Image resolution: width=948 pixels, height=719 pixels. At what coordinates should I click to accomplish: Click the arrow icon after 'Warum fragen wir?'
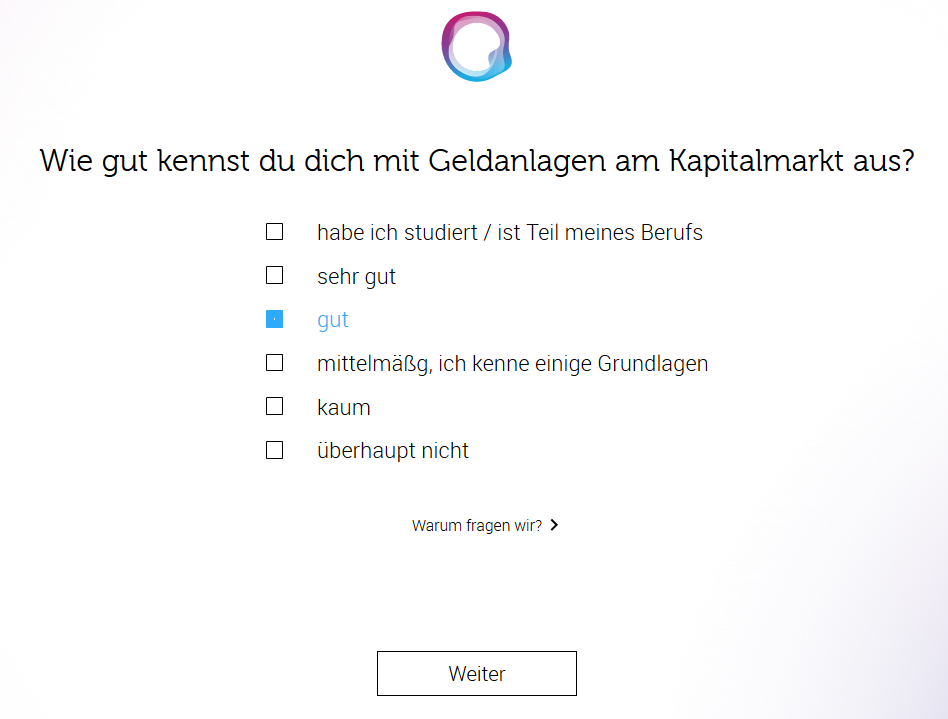(556, 525)
